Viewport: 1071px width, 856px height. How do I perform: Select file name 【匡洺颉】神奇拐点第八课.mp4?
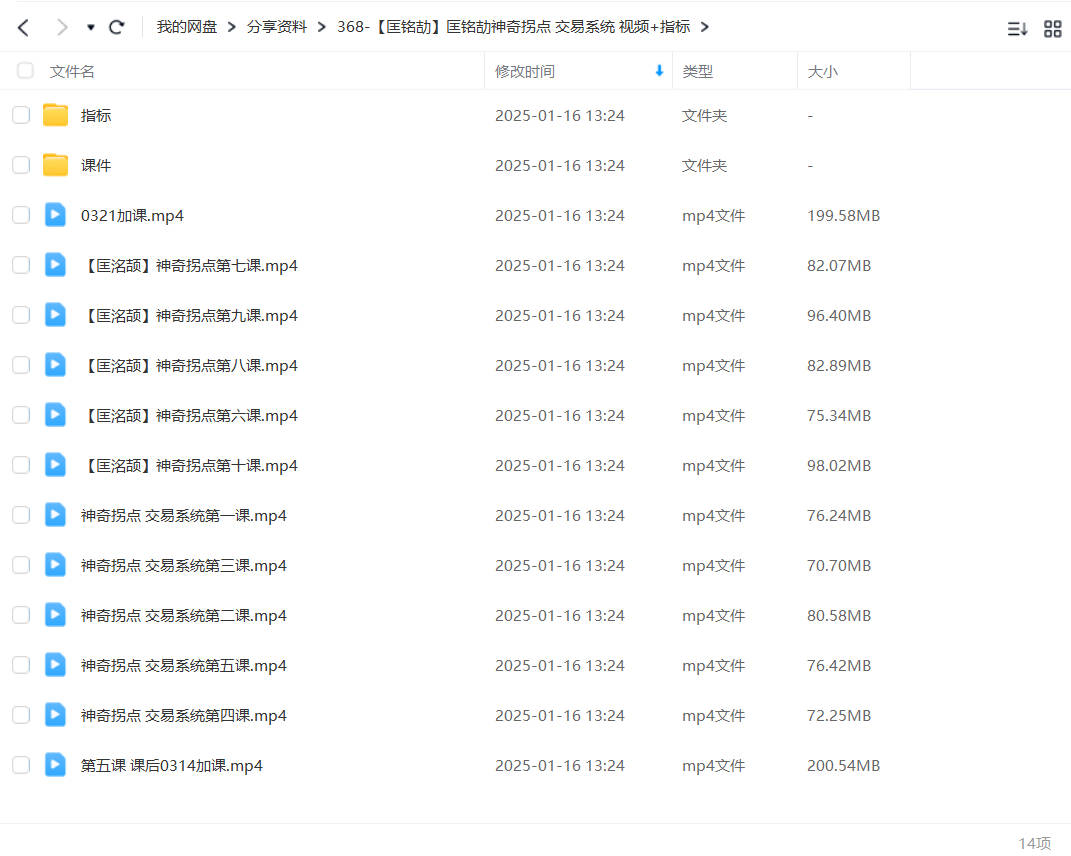point(189,365)
